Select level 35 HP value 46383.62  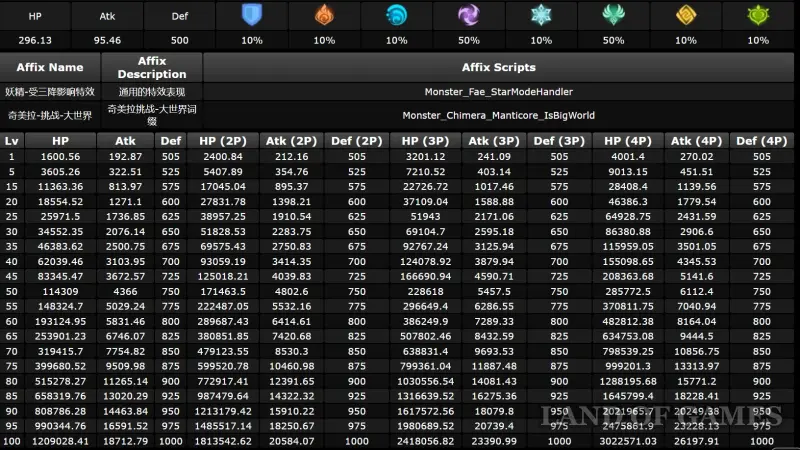[60, 246]
